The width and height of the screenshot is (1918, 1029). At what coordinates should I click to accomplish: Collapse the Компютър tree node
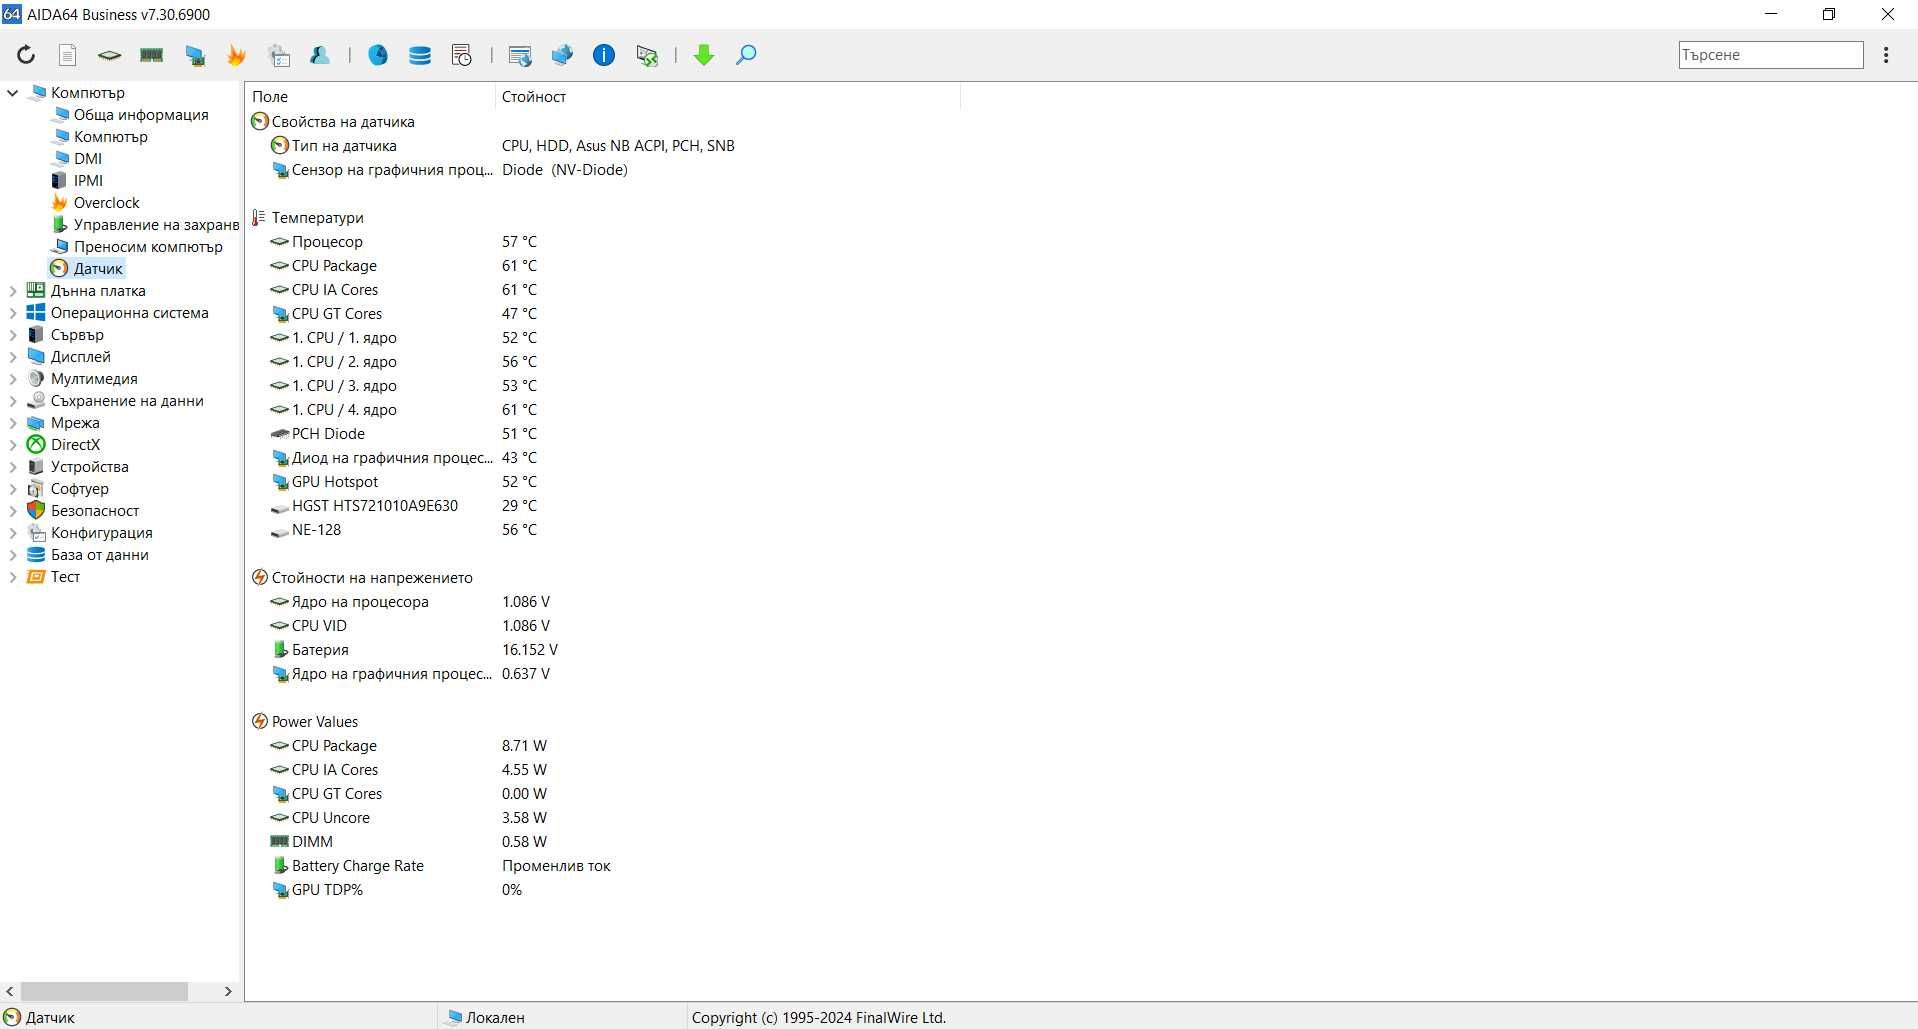(x=12, y=93)
